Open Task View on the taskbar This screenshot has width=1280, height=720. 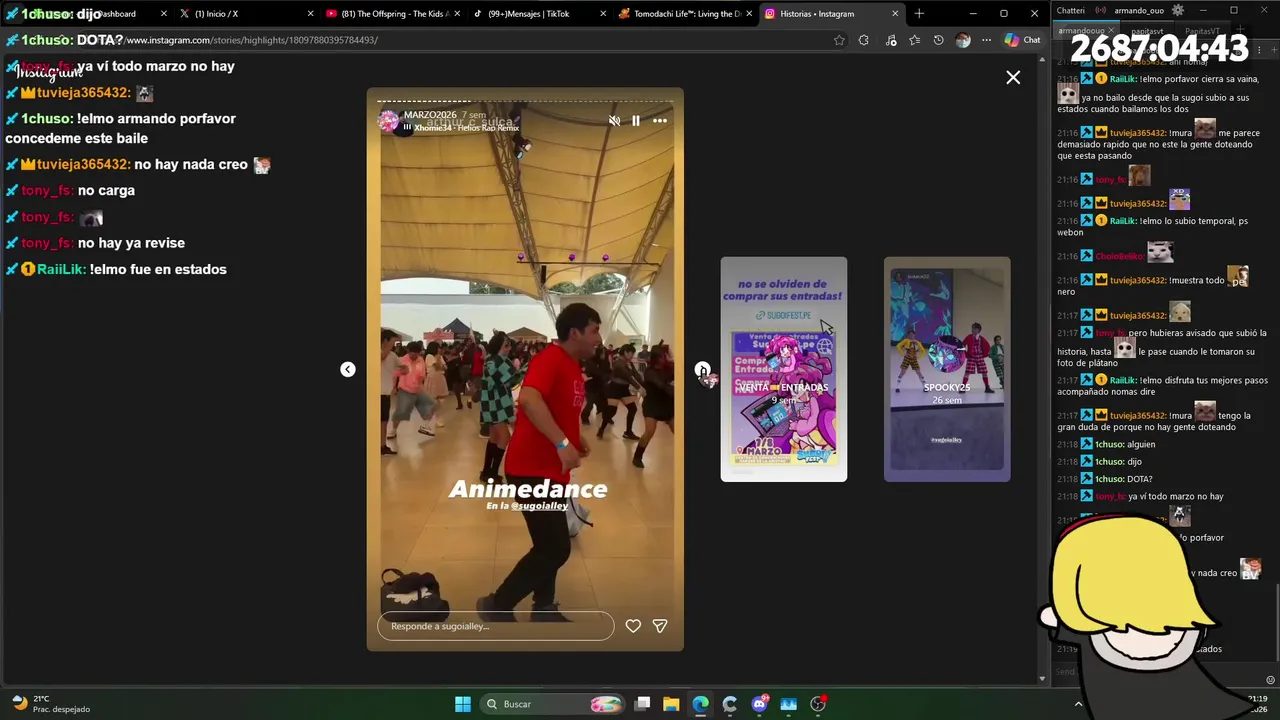pos(643,704)
